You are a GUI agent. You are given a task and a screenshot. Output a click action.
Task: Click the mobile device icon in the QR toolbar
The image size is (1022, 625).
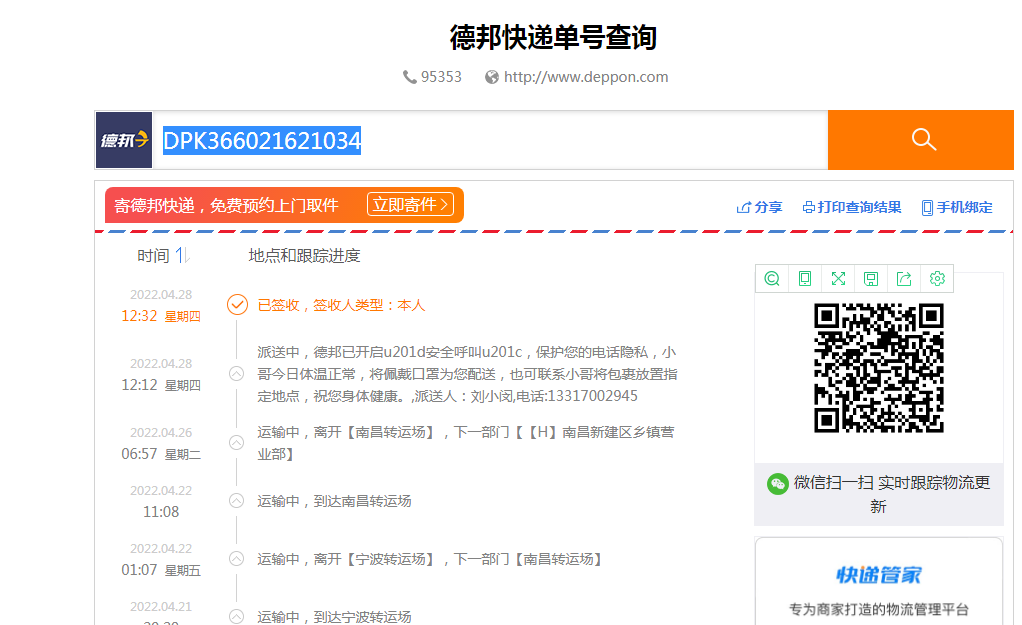805,278
